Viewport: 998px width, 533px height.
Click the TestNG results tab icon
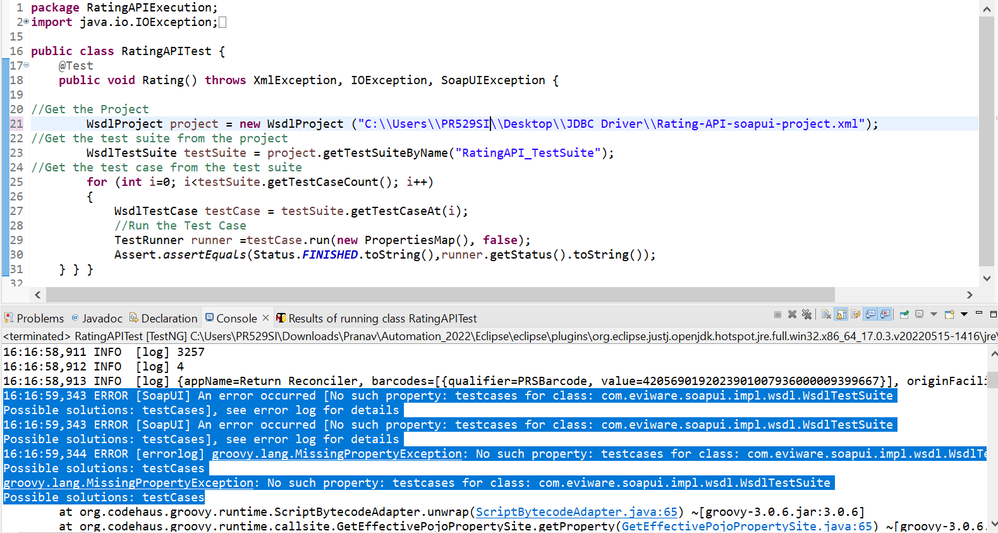(x=281, y=318)
